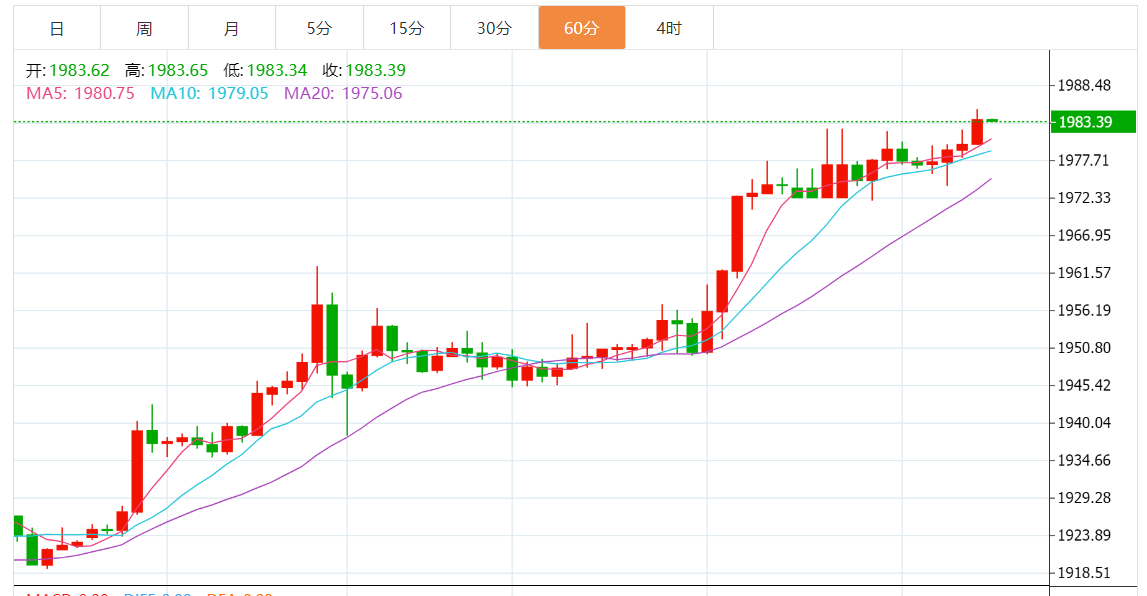Click the 1961.57 price axis label
The width and height of the screenshot is (1147, 596).
pyautogui.click(x=1084, y=273)
